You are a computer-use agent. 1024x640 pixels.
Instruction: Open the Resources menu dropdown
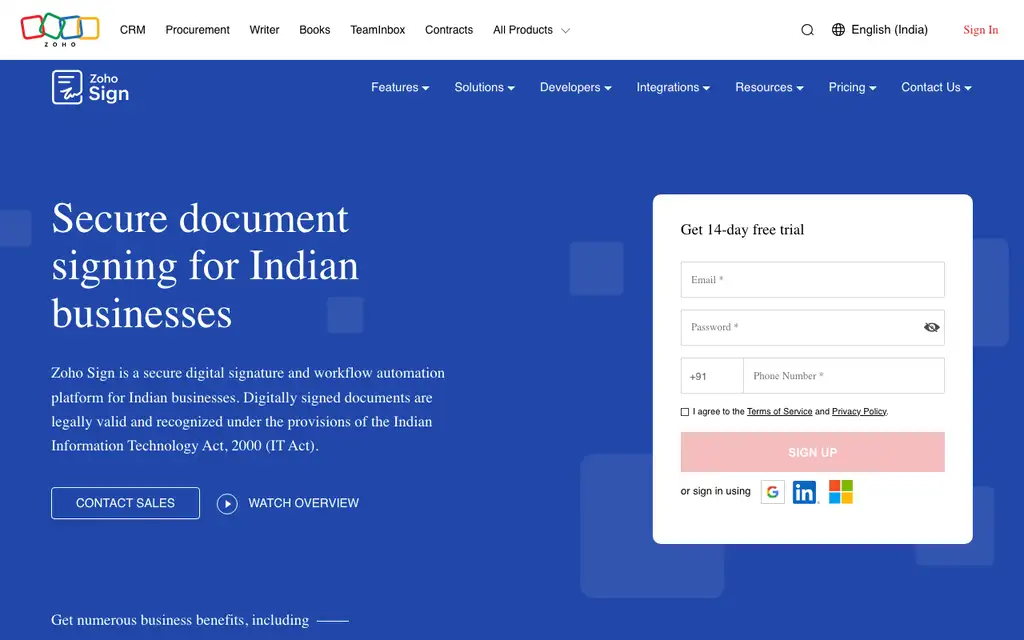pos(769,88)
